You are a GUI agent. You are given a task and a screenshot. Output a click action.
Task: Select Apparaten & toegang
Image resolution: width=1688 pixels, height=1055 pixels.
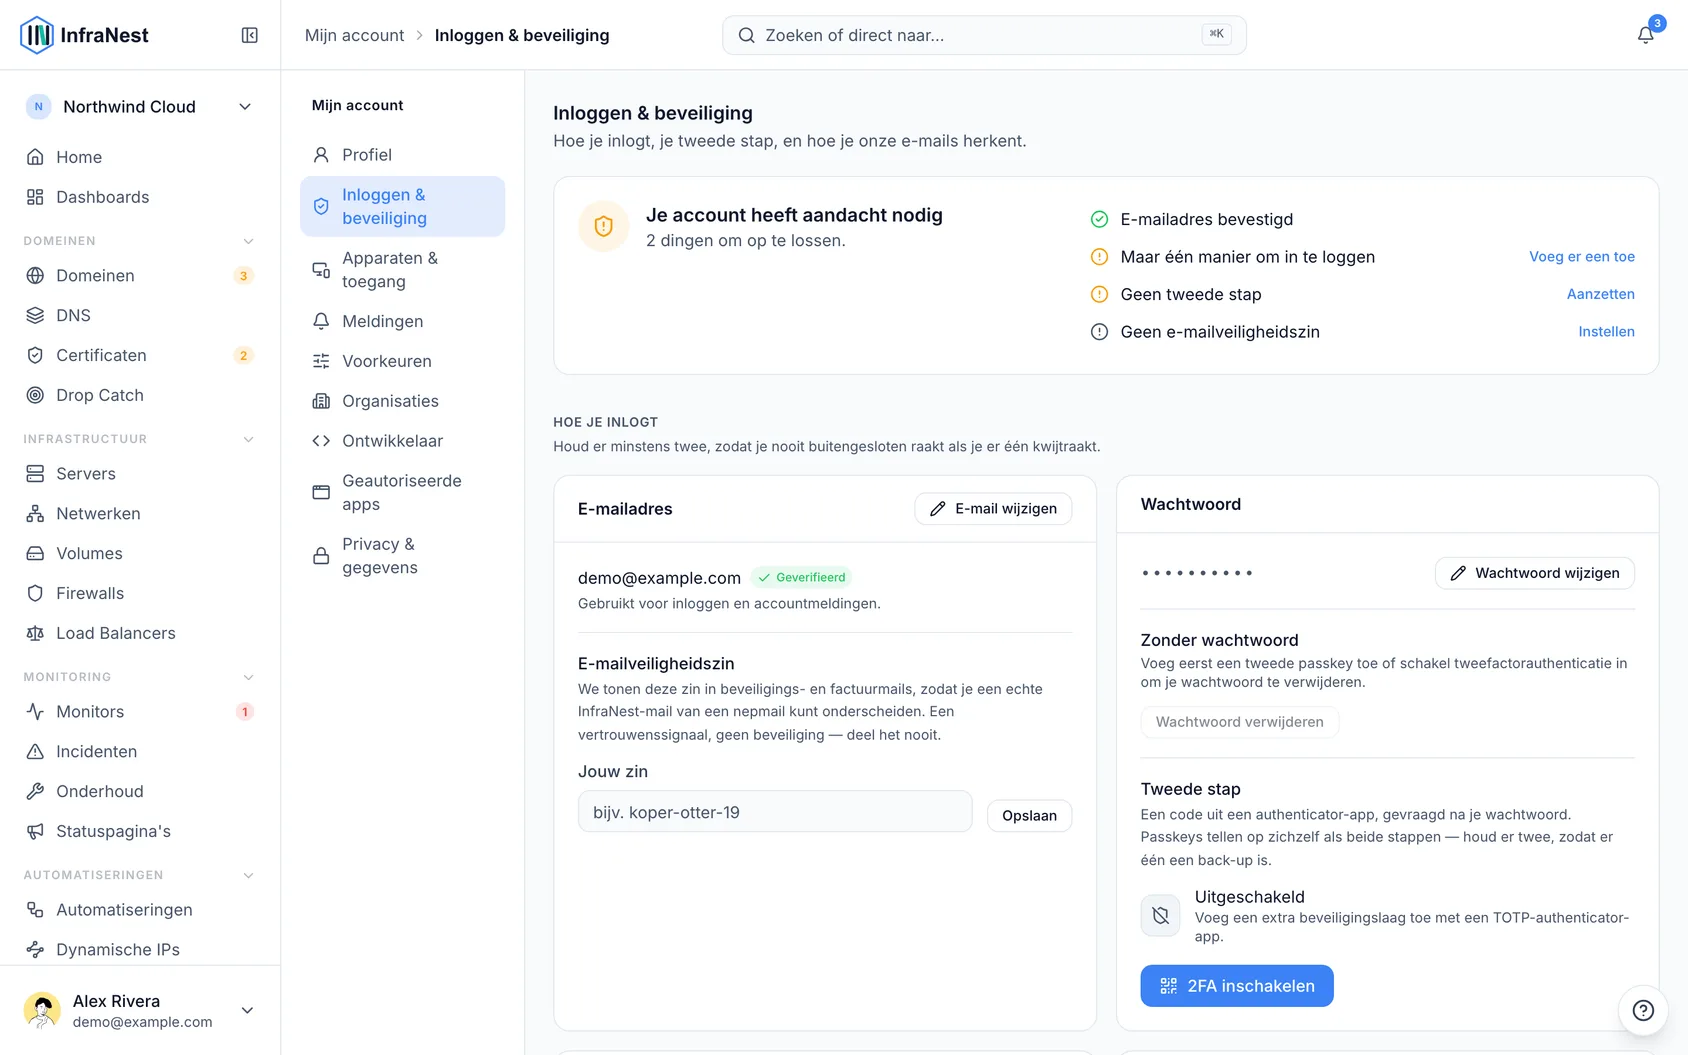click(403, 270)
